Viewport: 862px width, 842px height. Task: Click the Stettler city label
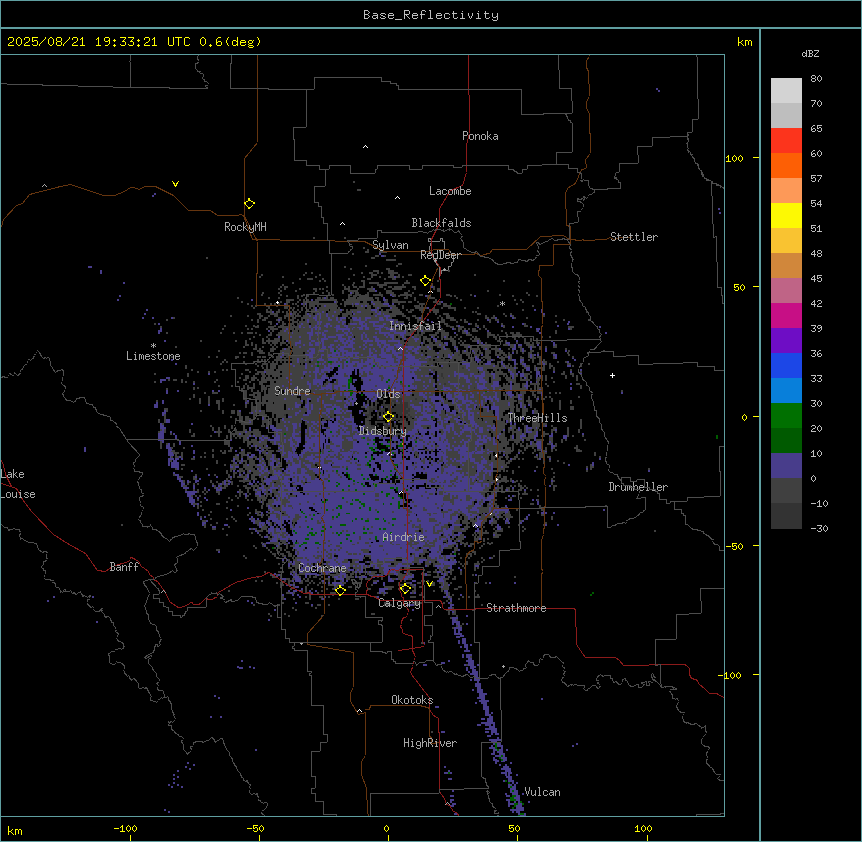click(x=634, y=237)
